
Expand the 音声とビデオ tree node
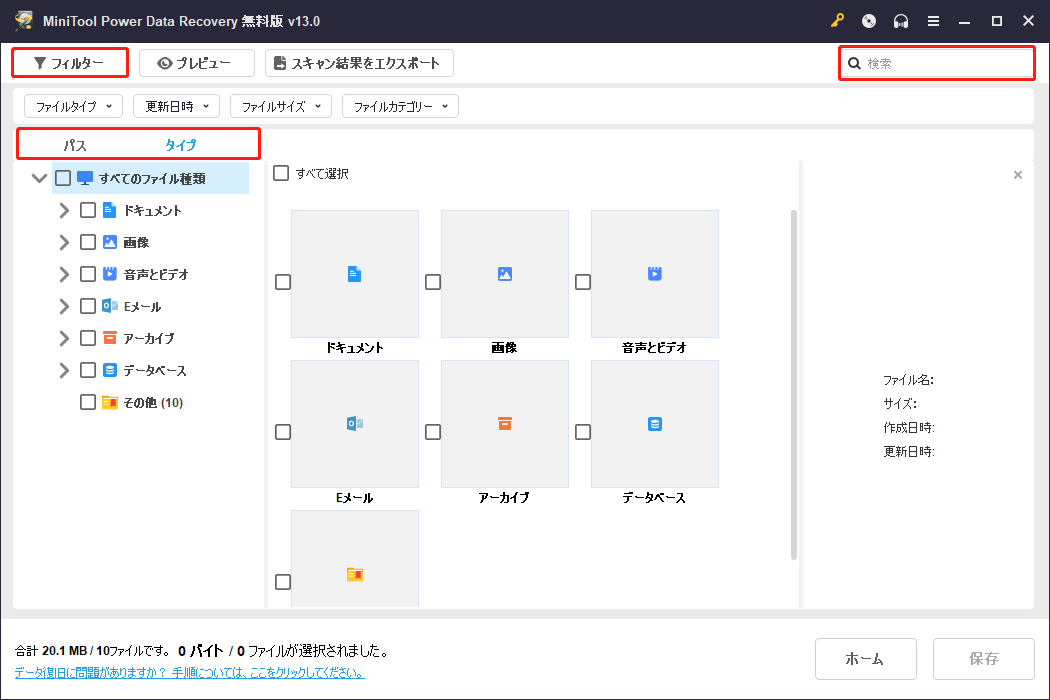coord(64,274)
